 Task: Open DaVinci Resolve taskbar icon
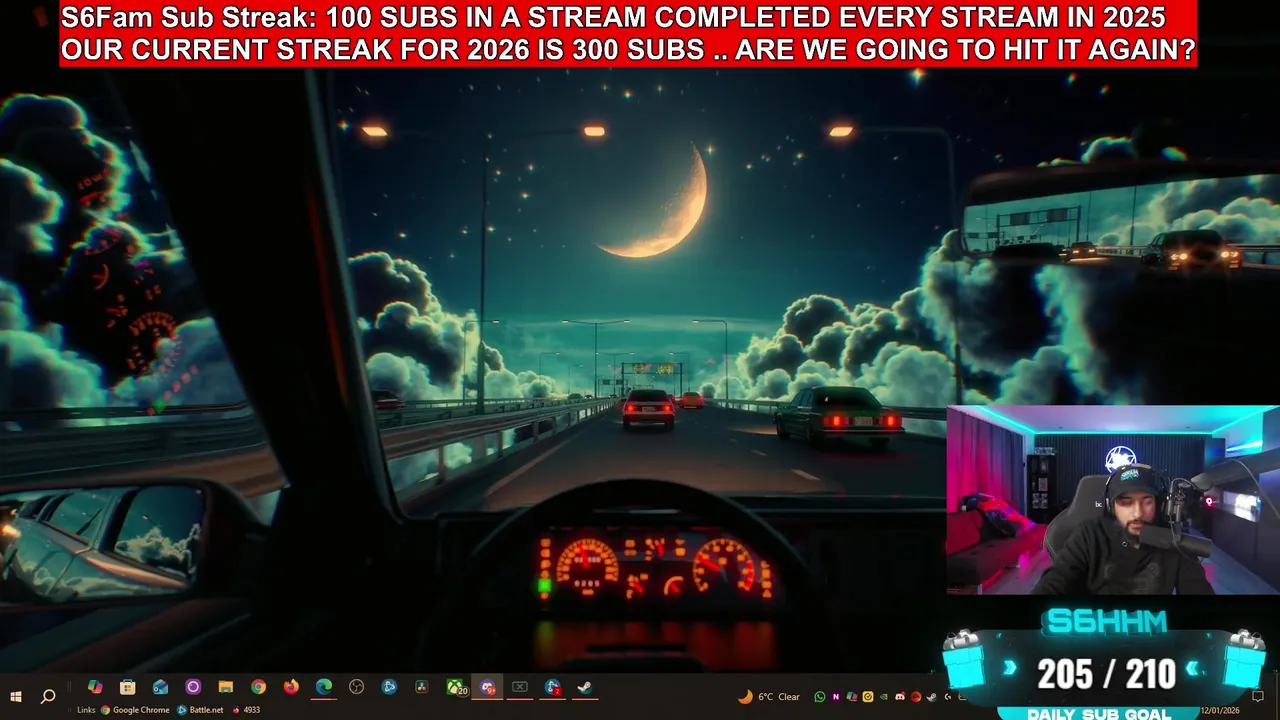coord(422,687)
